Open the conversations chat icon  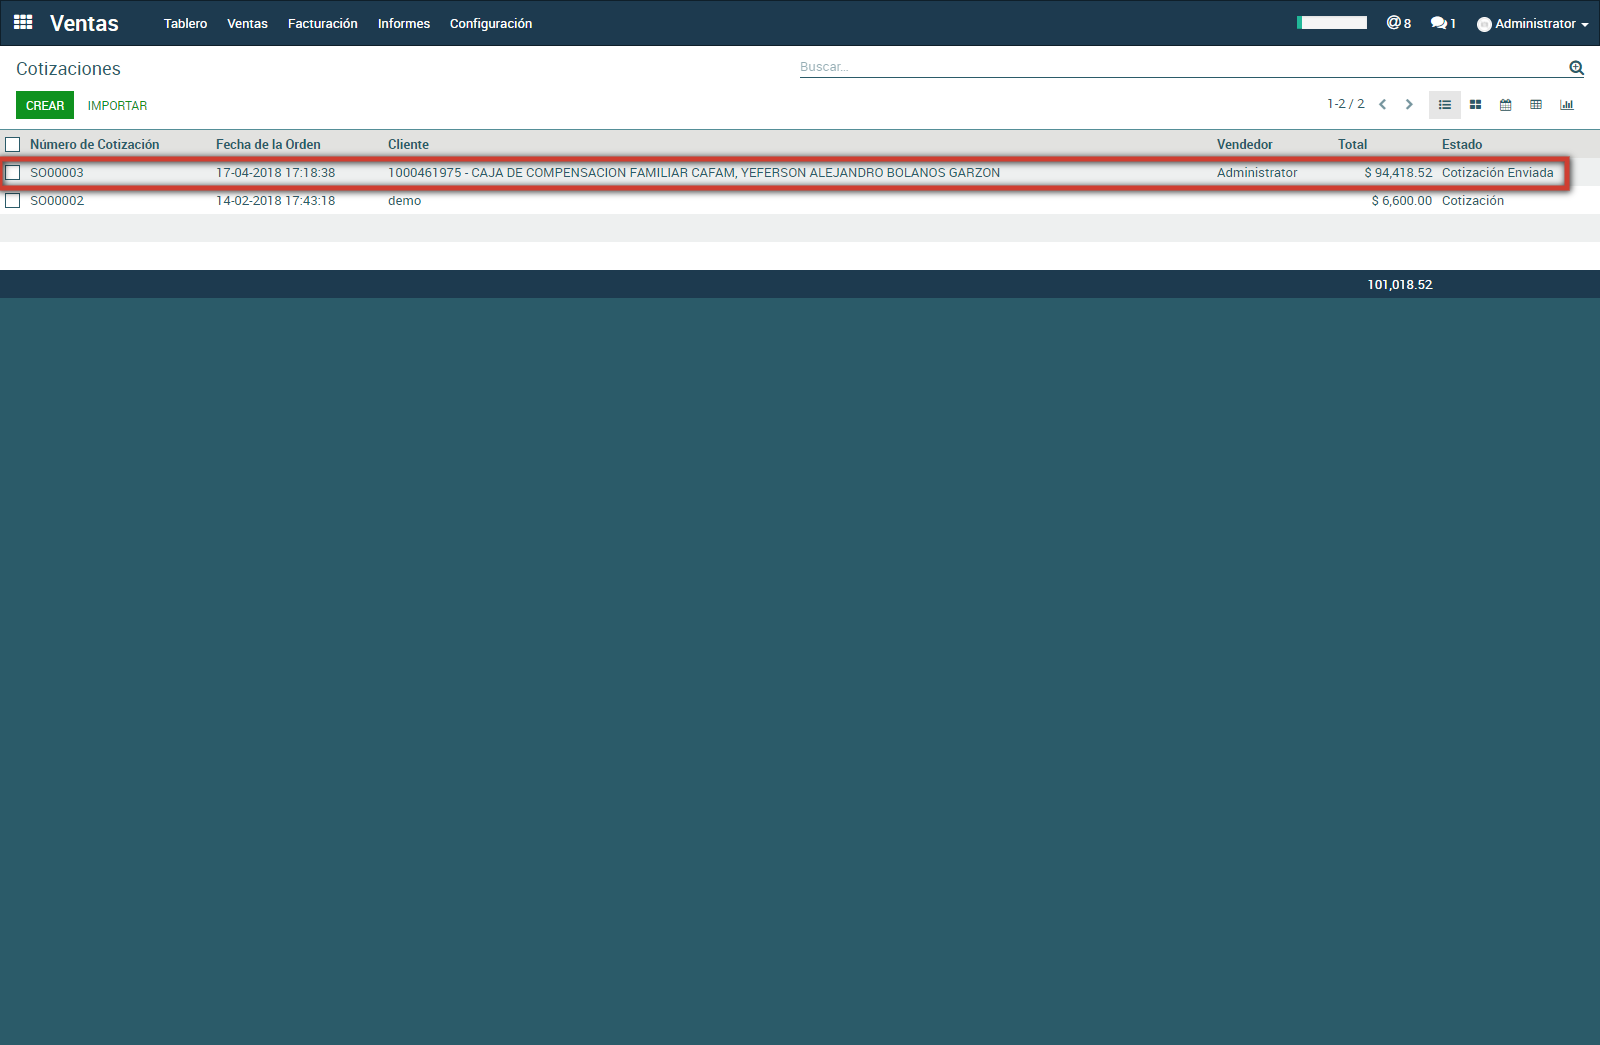pos(1442,23)
